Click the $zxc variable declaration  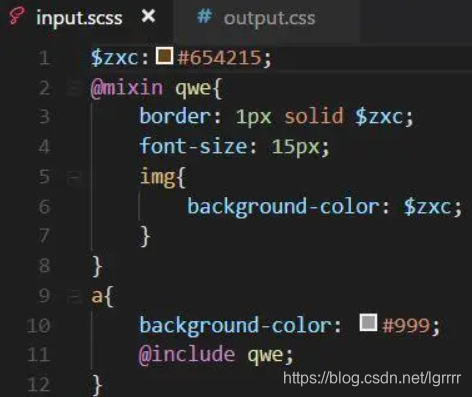(x=115, y=58)
